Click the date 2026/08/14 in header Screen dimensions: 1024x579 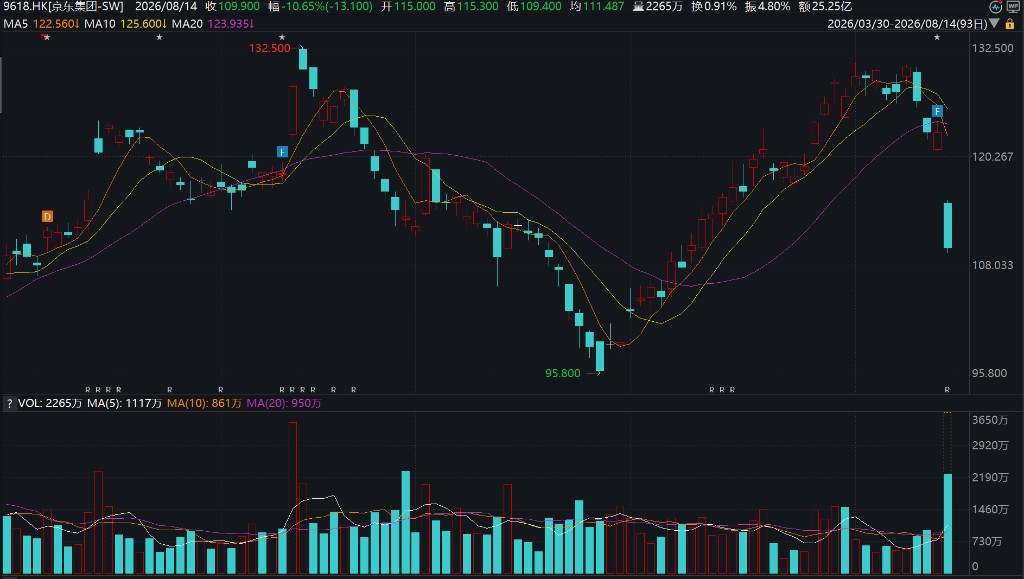pyautogui.click(x=166, y=7)
